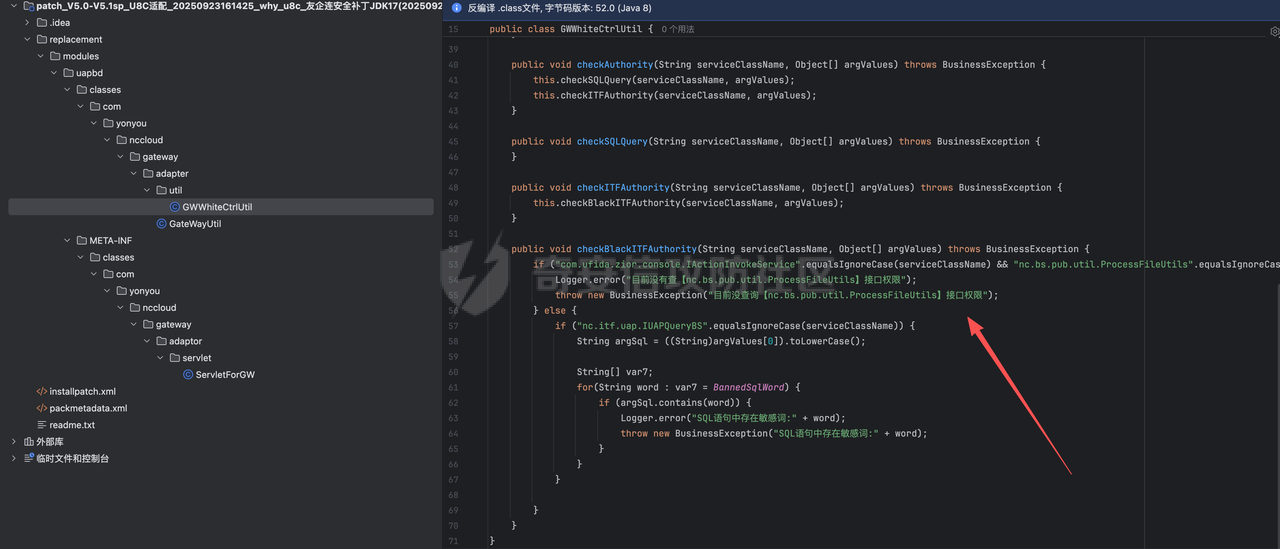Collapse the META-INF folder
This screenshot has height=549, width=1280.
click(x=67, y=241)
